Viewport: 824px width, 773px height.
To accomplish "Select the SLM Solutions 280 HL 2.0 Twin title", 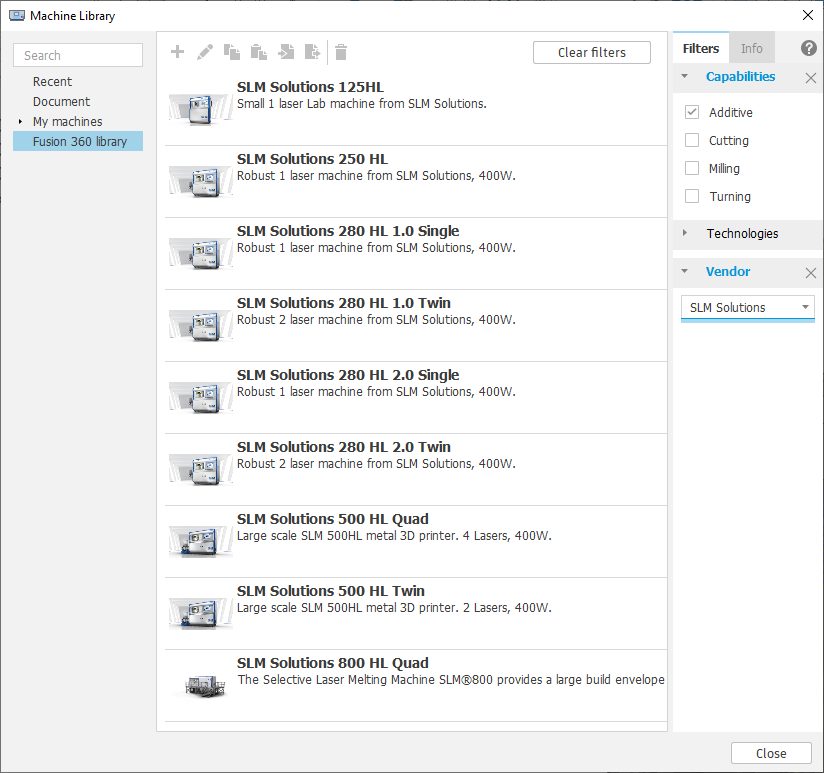I will (344, 447).
